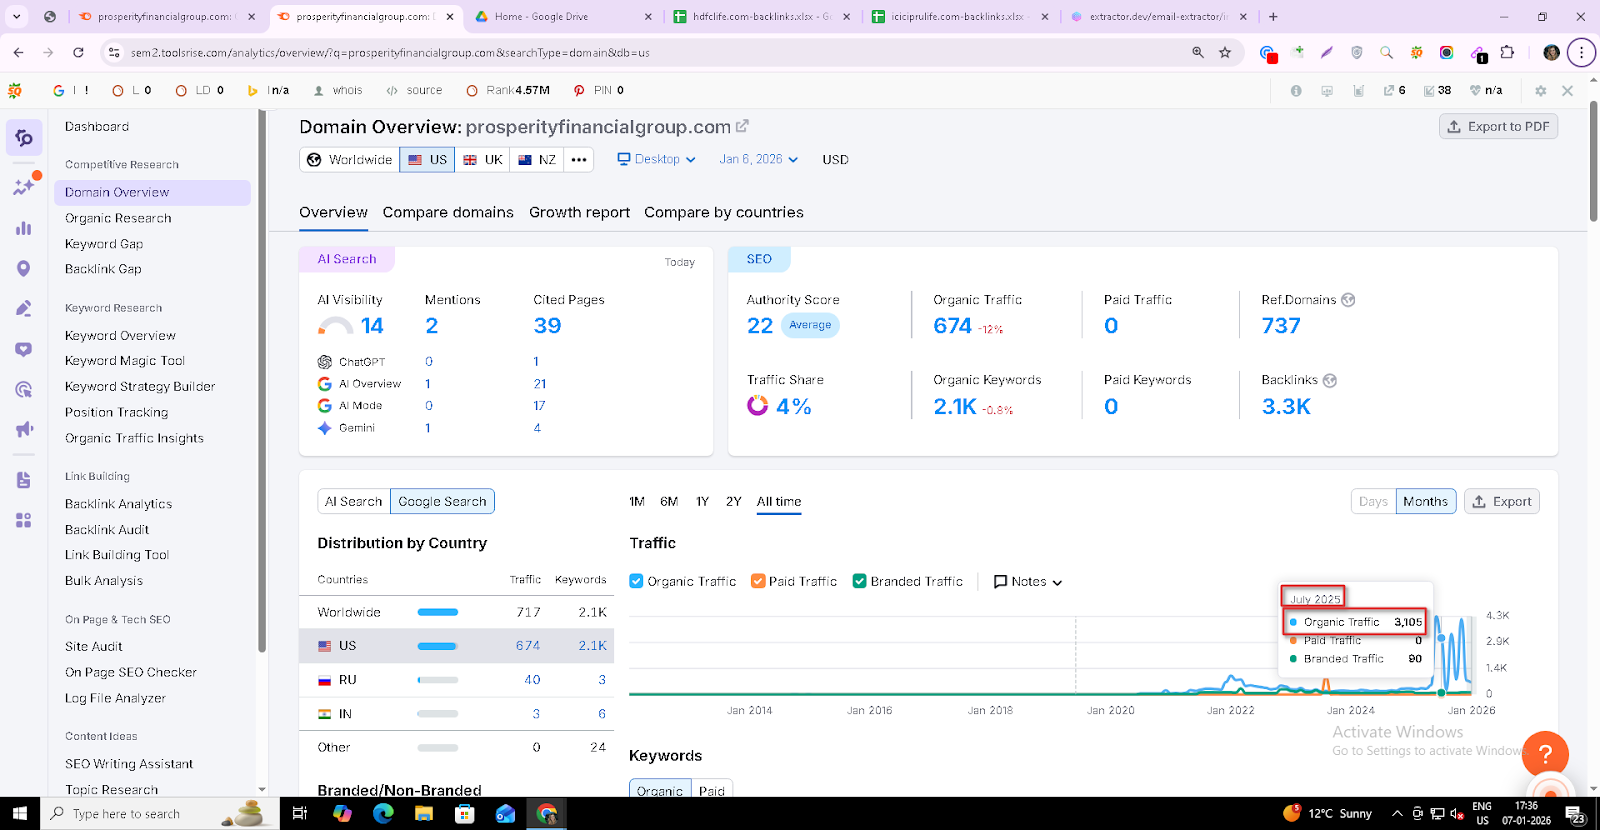Open the projects icon in the left rail
The width and height of the screenshot is (1600, 830).
[24, 138]
